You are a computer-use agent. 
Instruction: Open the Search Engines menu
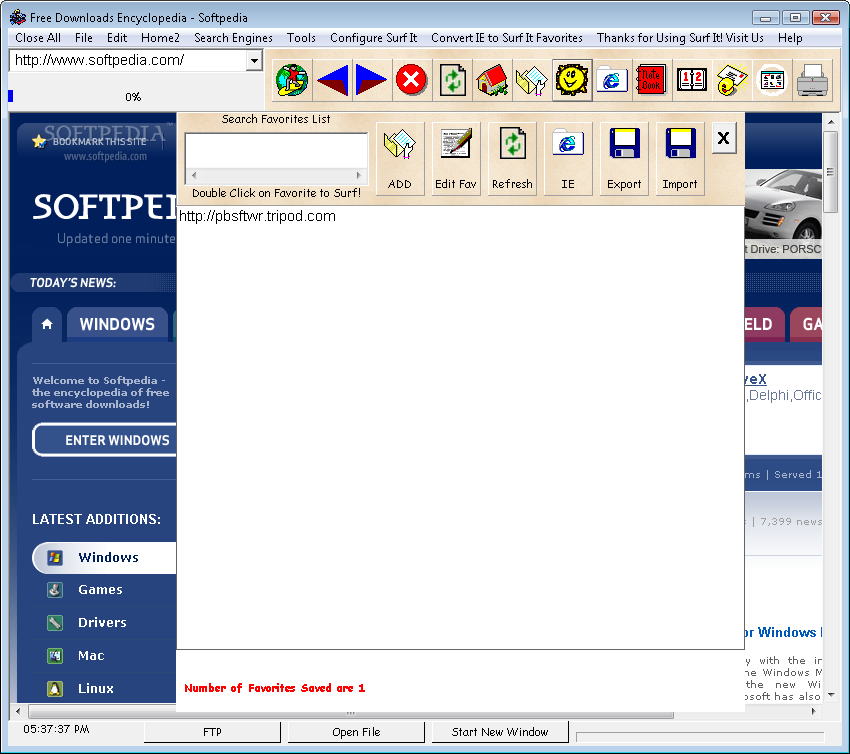[233, 38]
